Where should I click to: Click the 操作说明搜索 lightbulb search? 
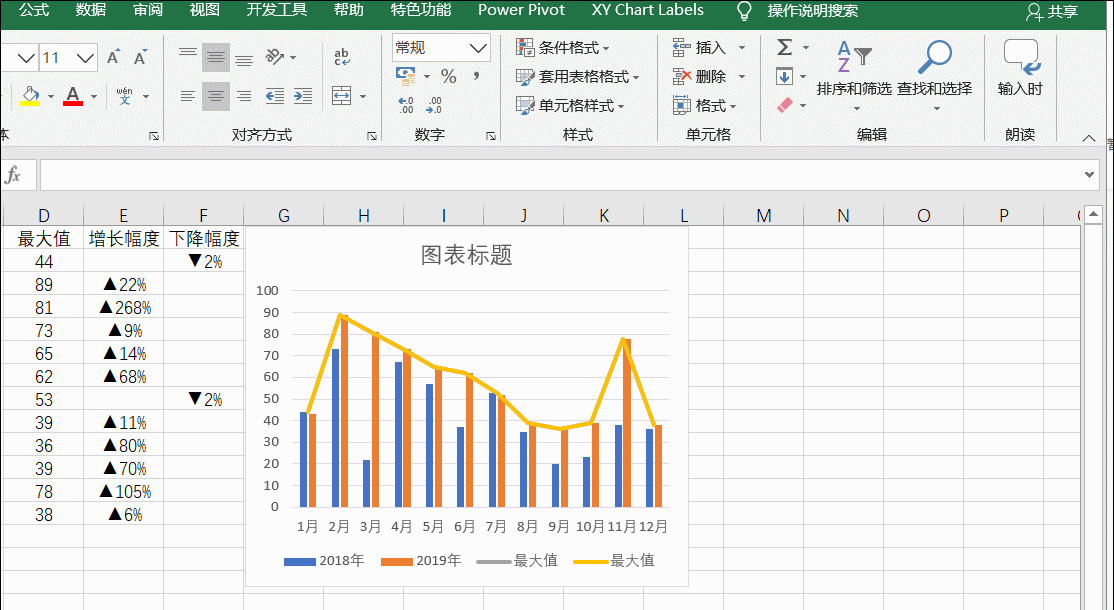pyautogui.click(x=798, y=11)
